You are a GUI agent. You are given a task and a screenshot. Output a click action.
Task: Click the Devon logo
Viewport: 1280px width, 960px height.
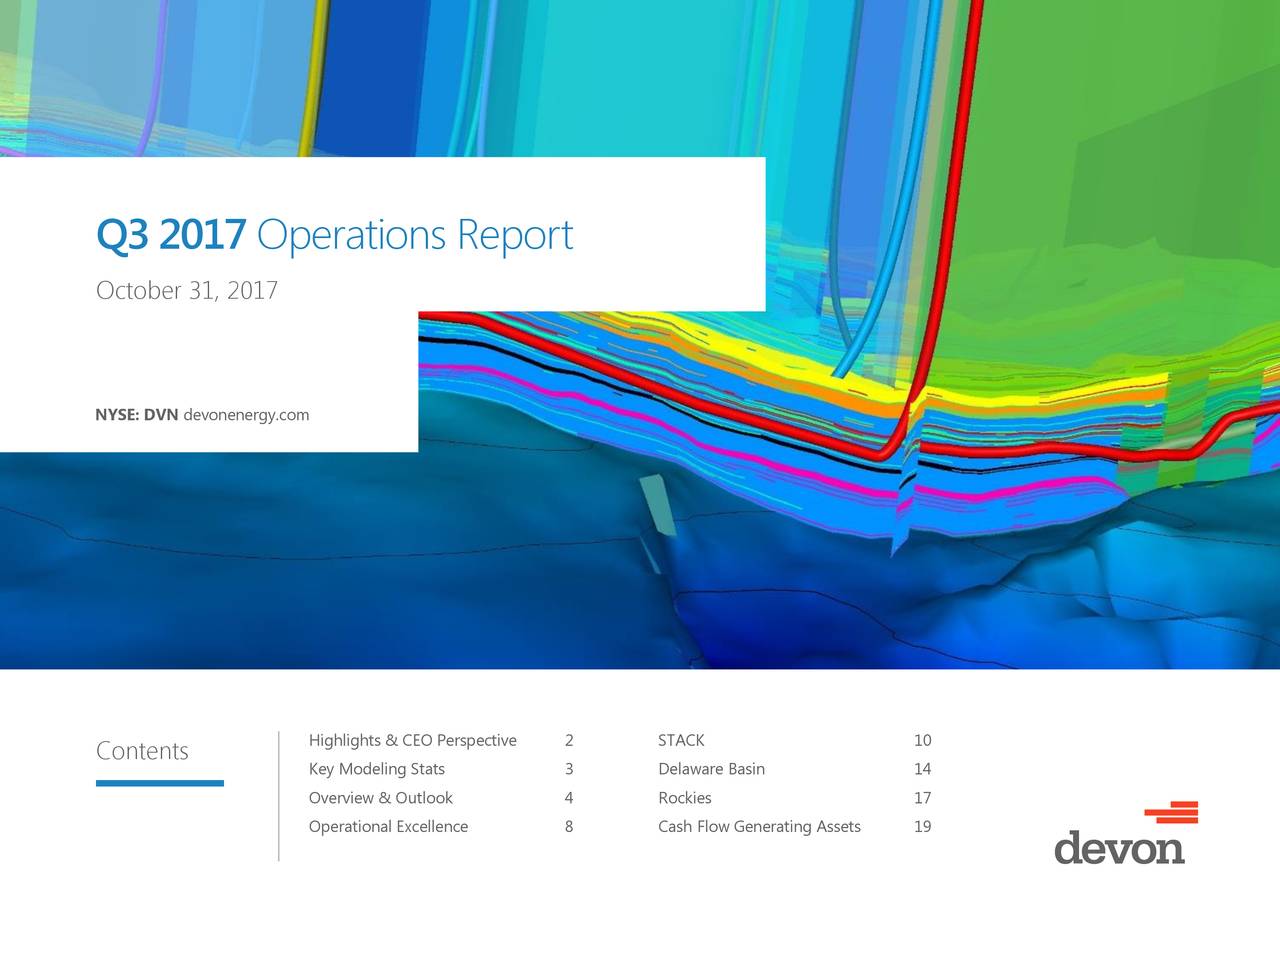coord(1125,833)
